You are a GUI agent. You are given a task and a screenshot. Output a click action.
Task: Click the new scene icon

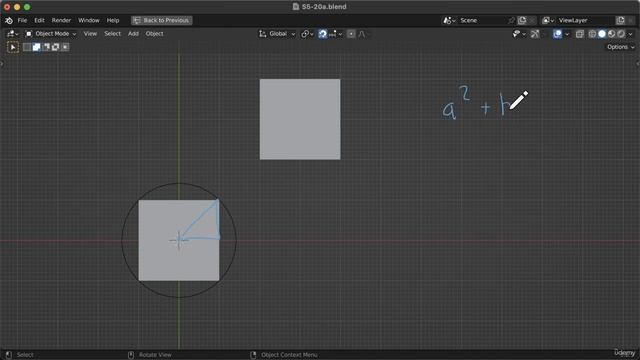(x=522, y=20)
